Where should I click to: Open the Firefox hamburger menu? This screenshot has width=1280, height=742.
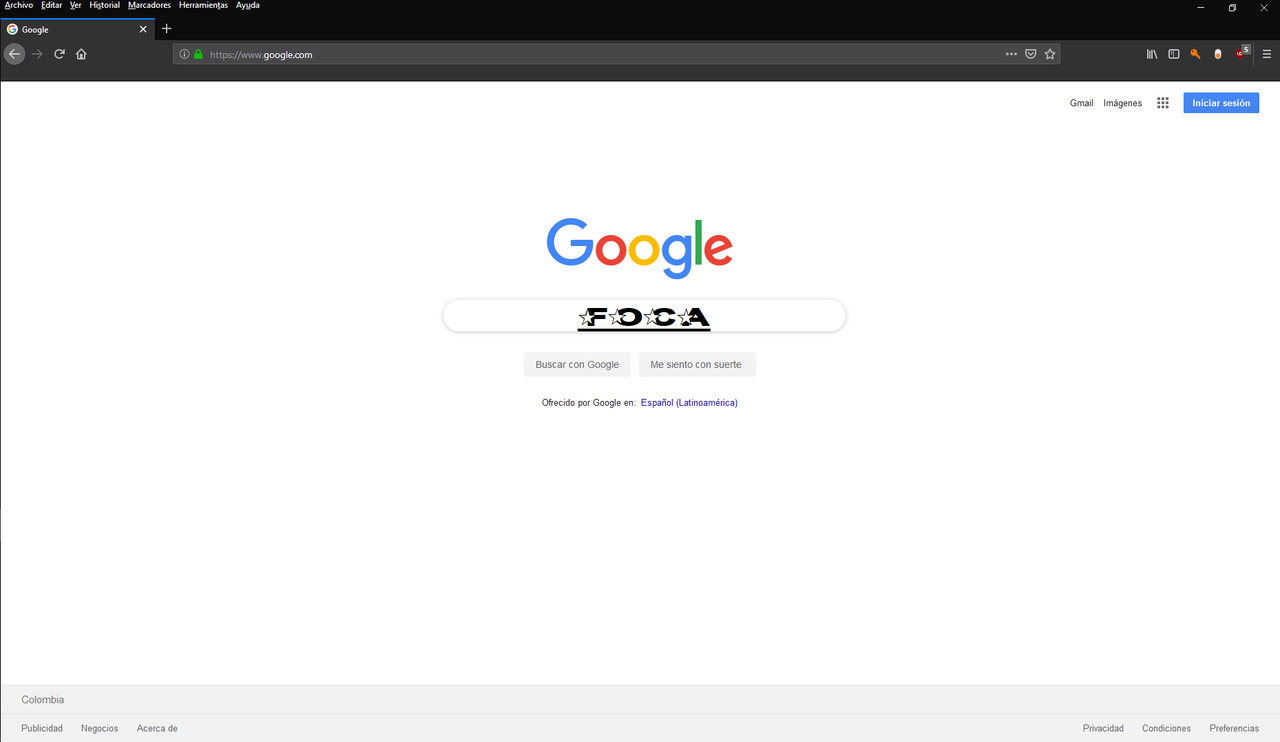tap(1266, 54)
